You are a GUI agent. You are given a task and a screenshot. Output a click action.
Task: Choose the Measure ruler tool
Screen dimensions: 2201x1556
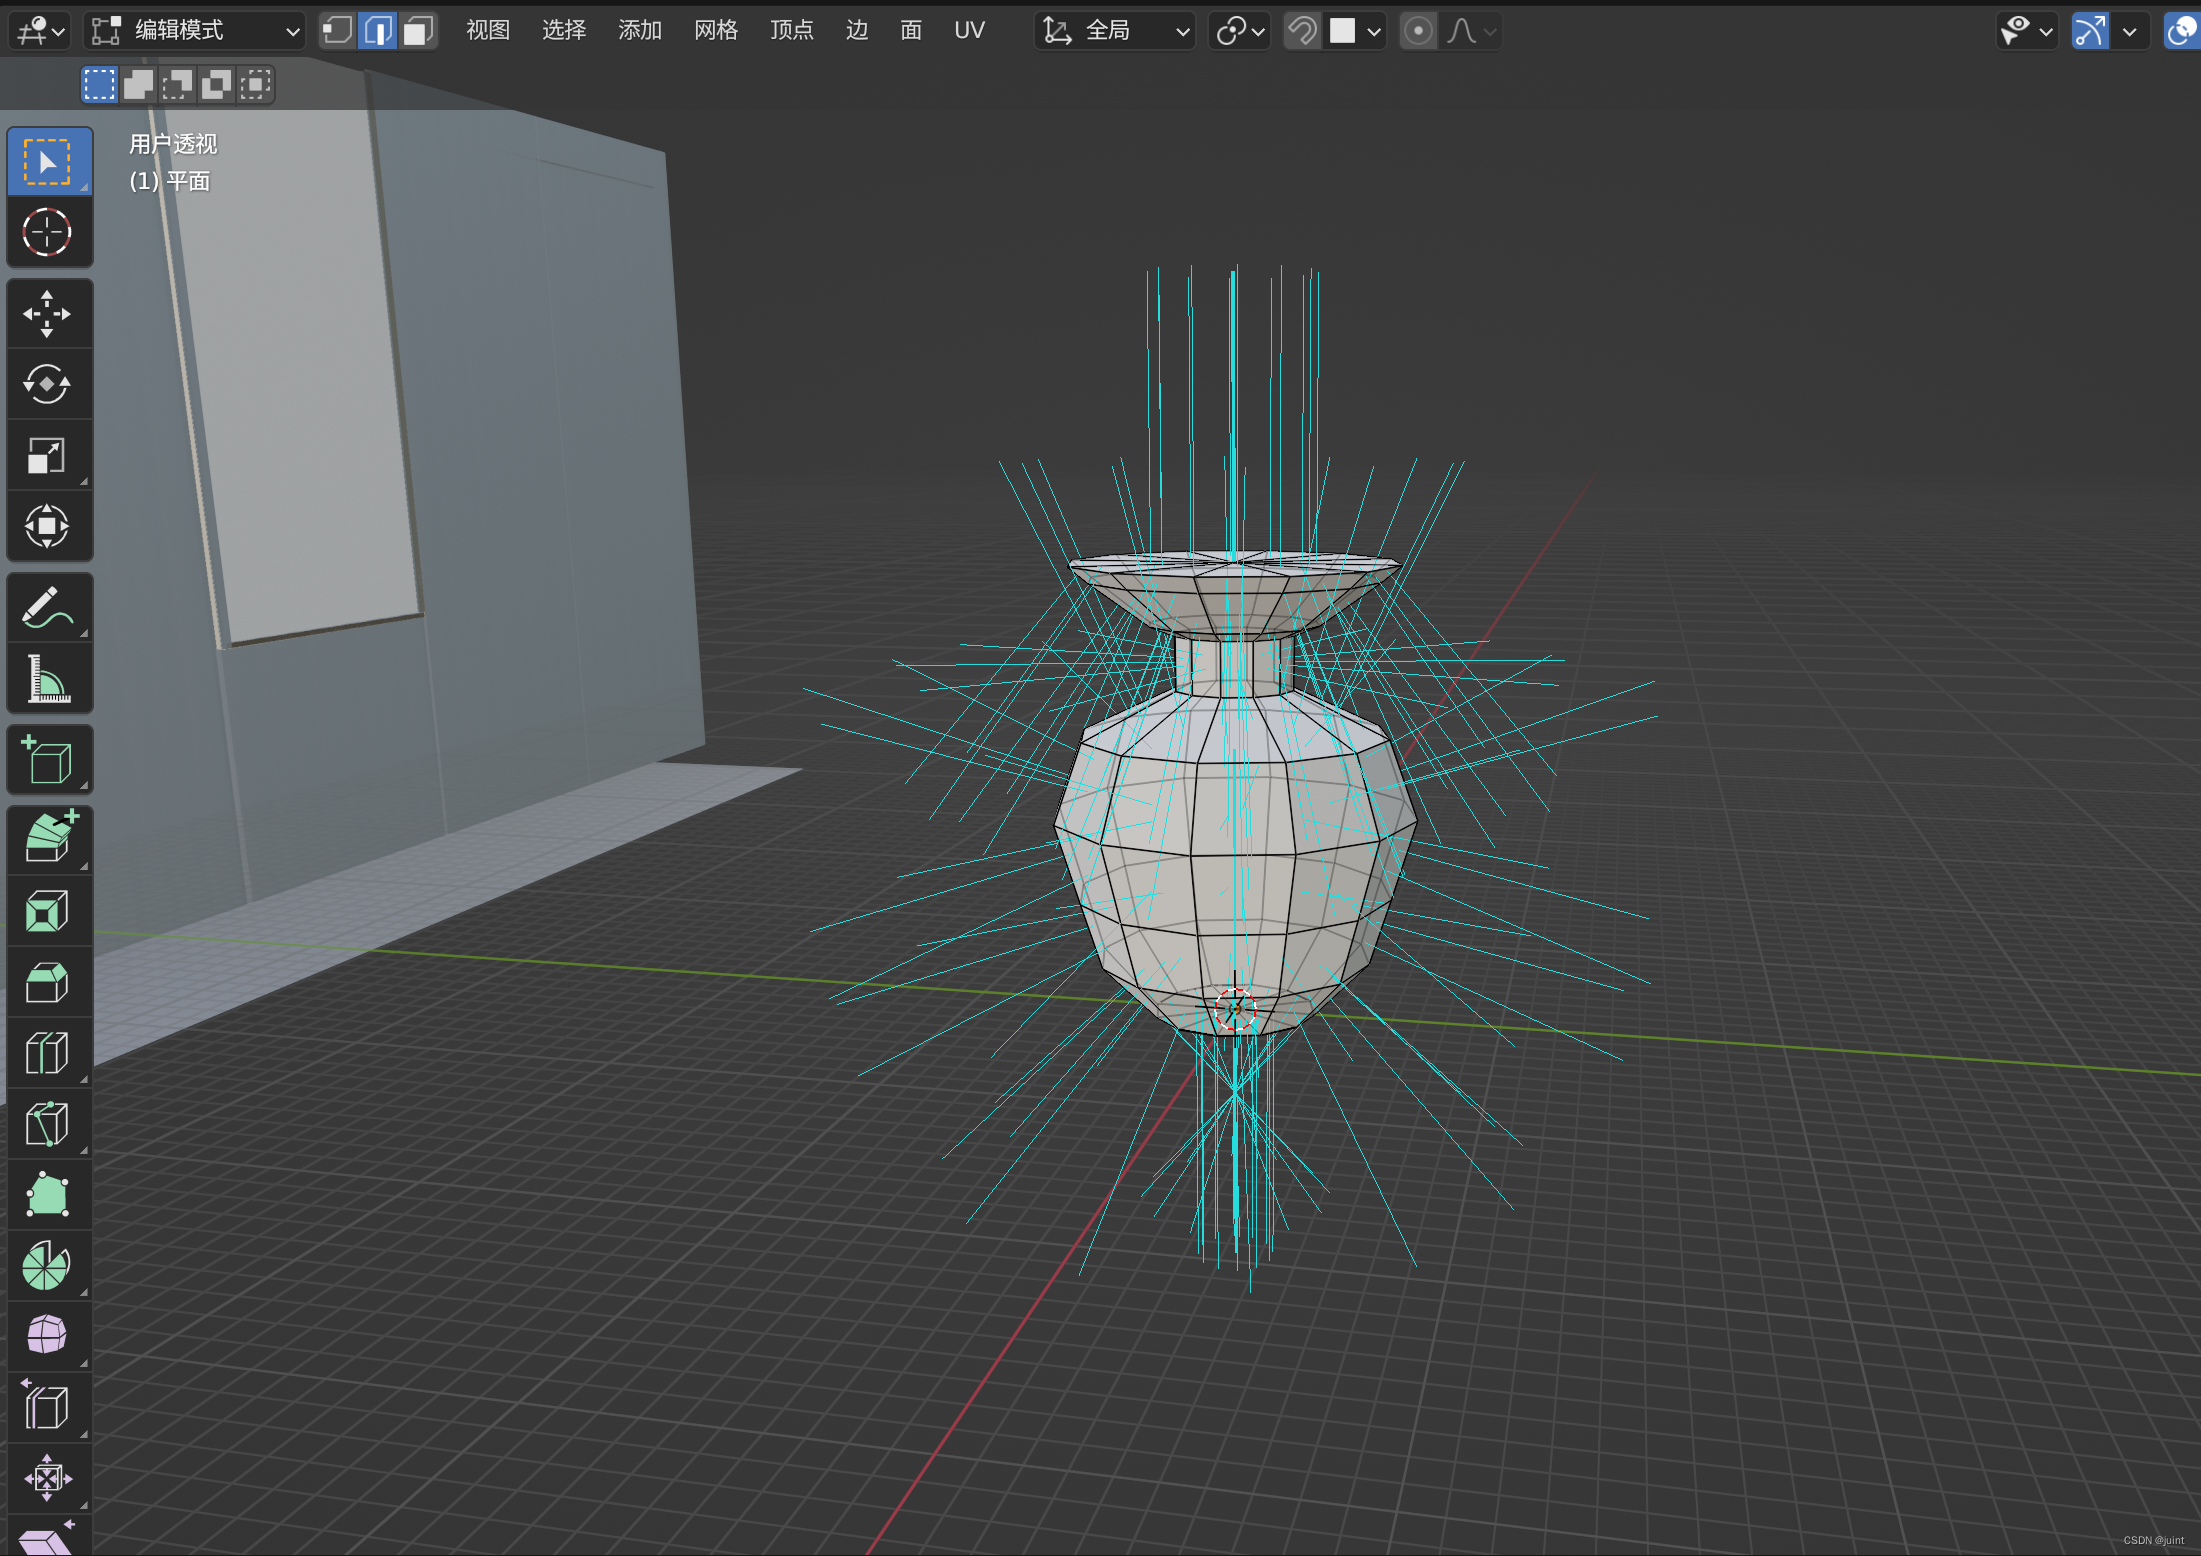[x=47, y=679]
